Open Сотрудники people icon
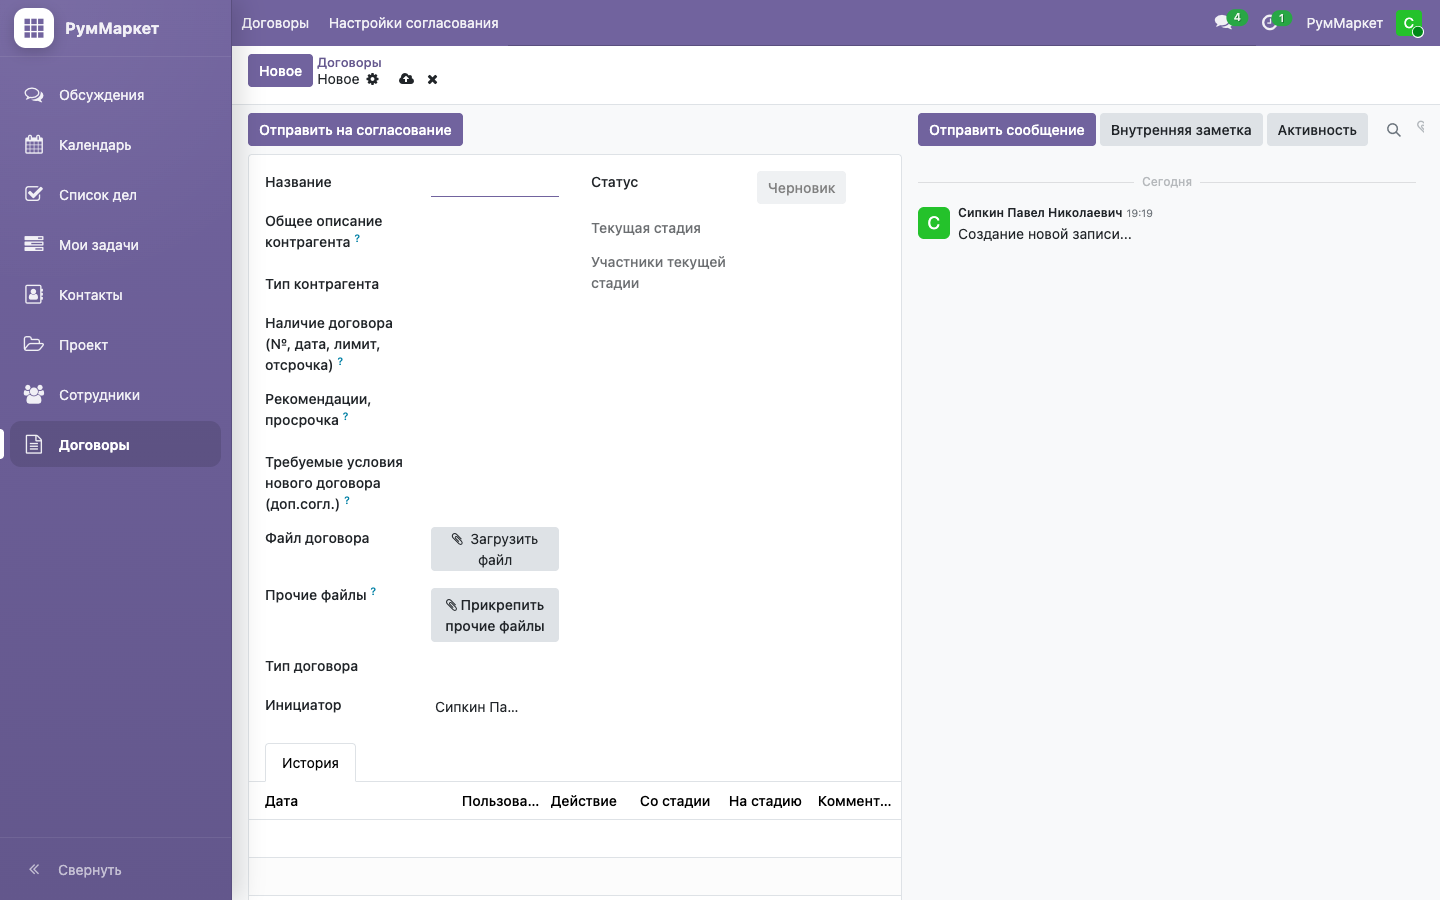1440x900 pixels. pos(34,394)
